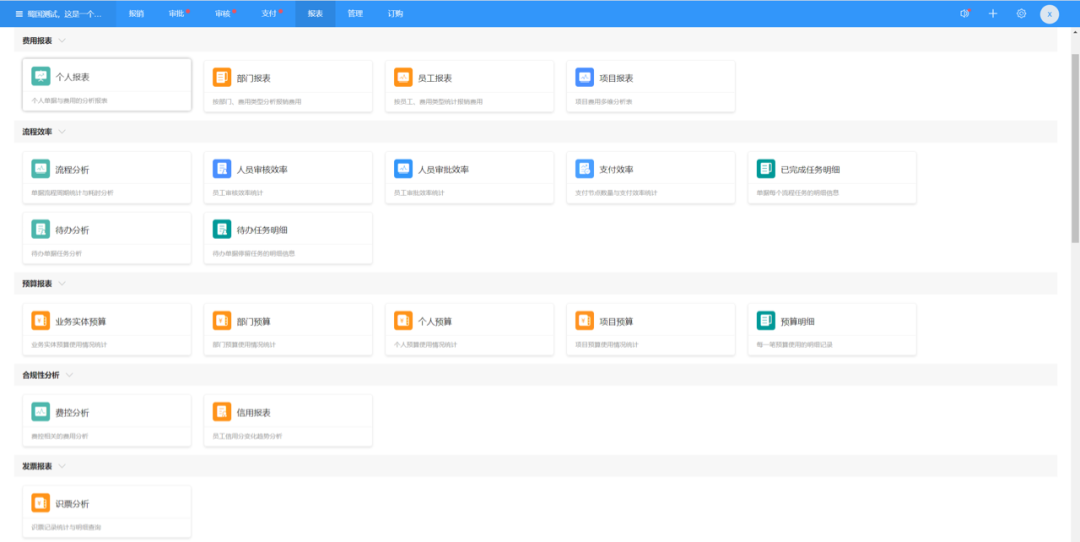The width and height of the screenshot is (1080, 542).
Task: Click the 个人报表 card icon
Action: pos(41,77)
